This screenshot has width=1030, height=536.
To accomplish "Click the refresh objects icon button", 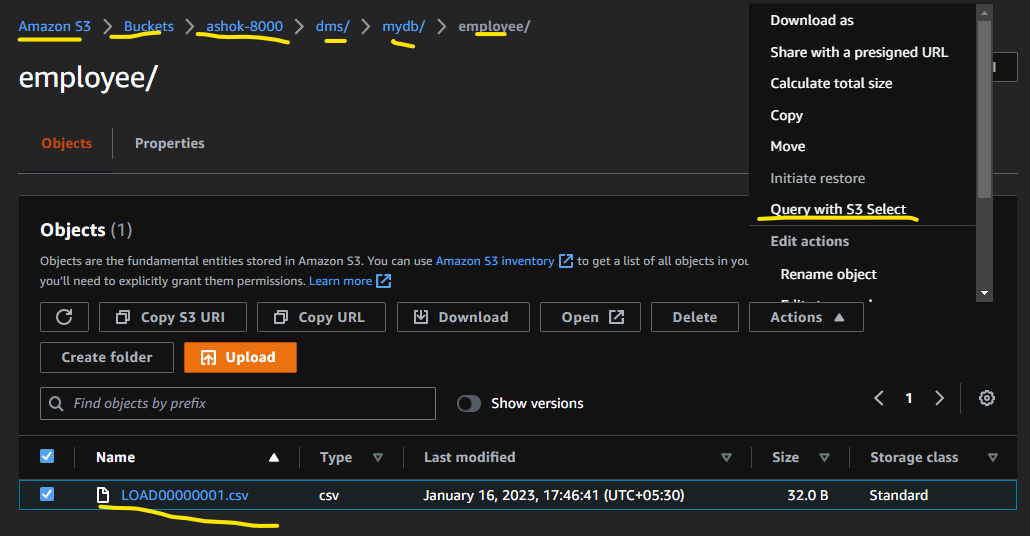I will (64, 317).
